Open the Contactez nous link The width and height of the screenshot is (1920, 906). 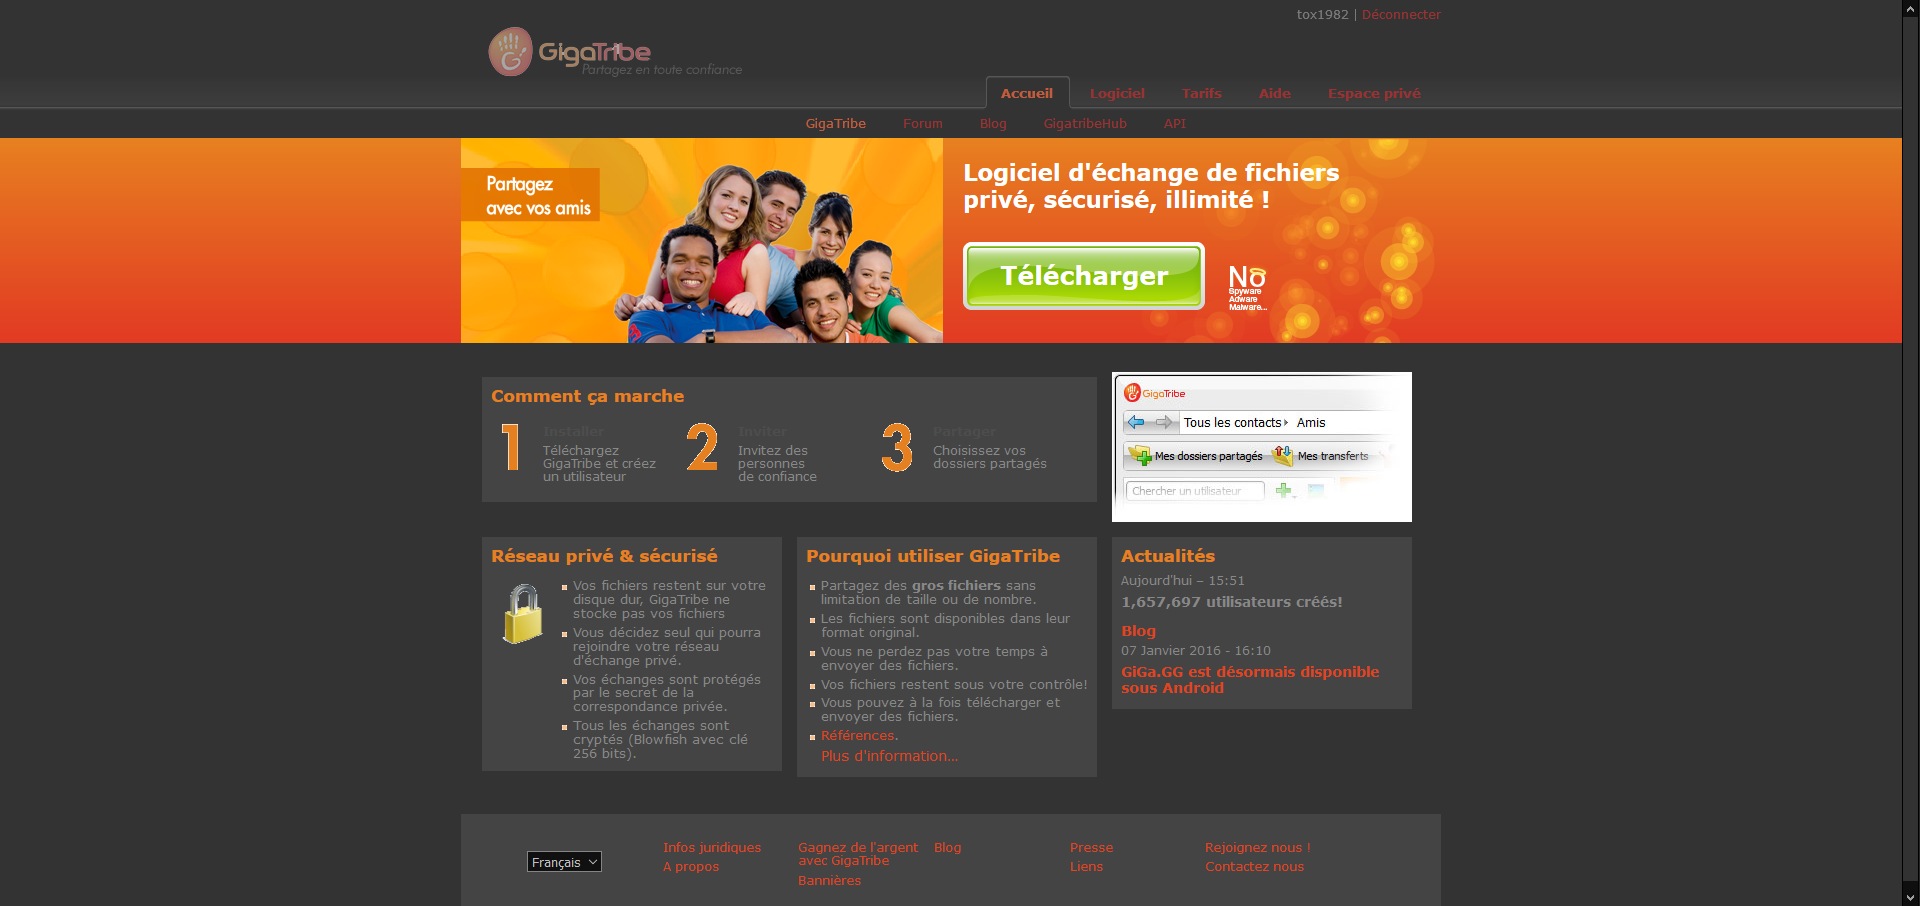1254,867
